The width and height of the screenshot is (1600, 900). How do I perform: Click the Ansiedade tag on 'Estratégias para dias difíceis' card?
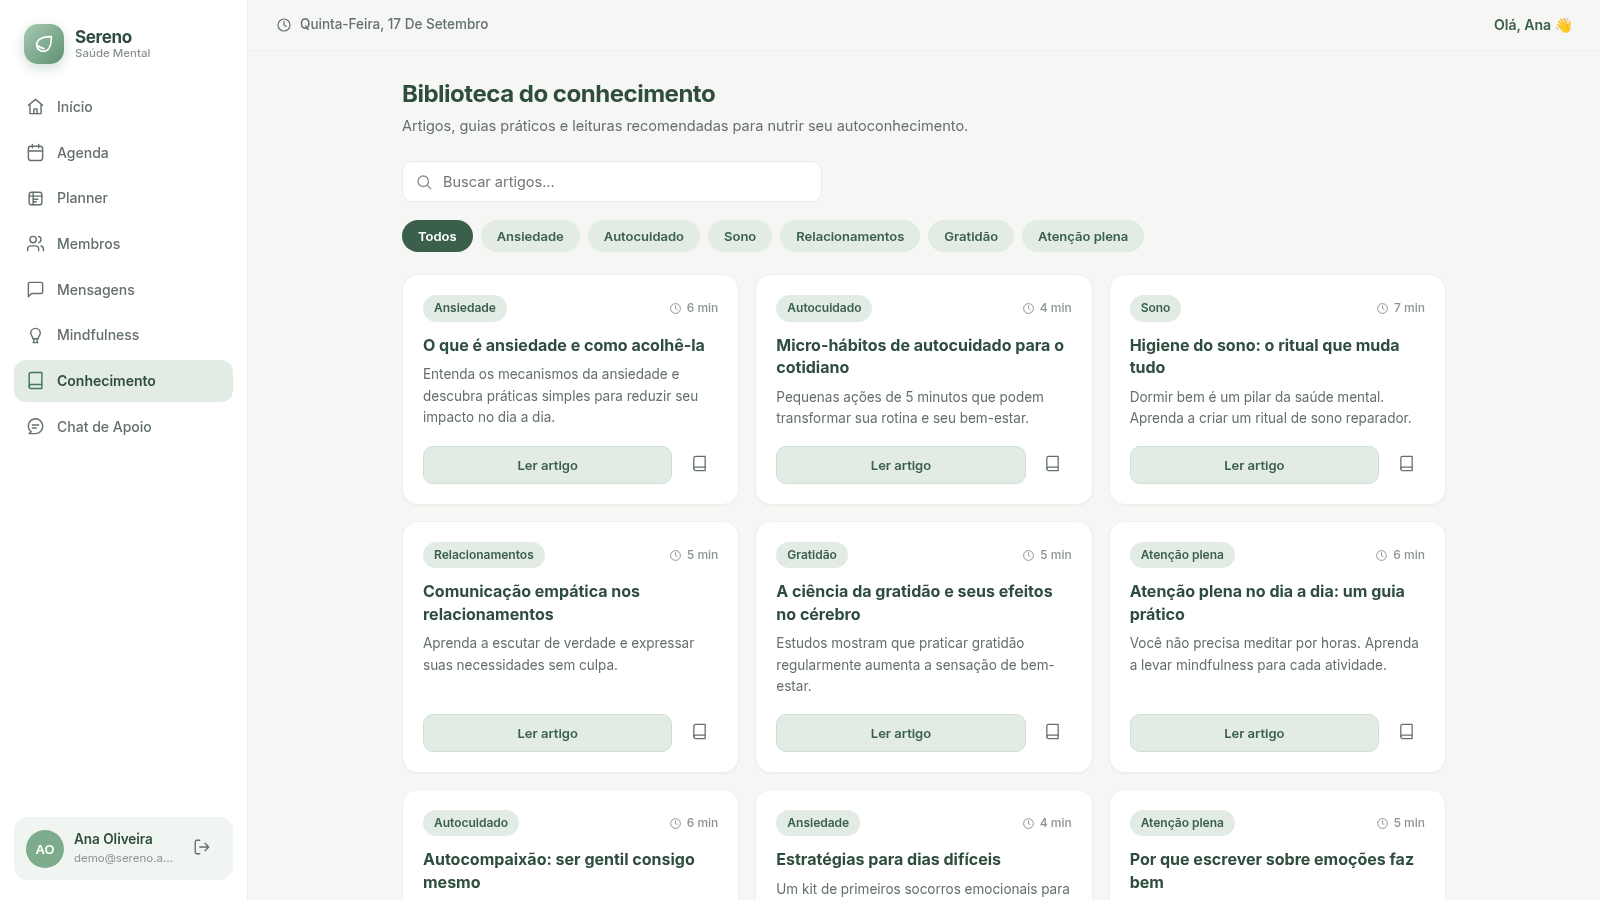pos(818,823)
